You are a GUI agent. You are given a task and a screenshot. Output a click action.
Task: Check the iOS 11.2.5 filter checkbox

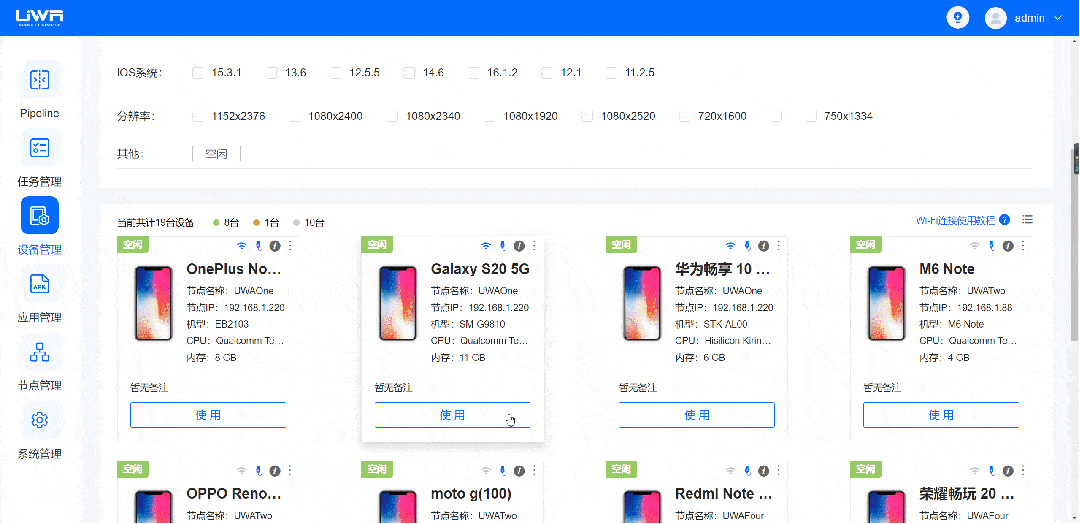(x=612, y=72)
